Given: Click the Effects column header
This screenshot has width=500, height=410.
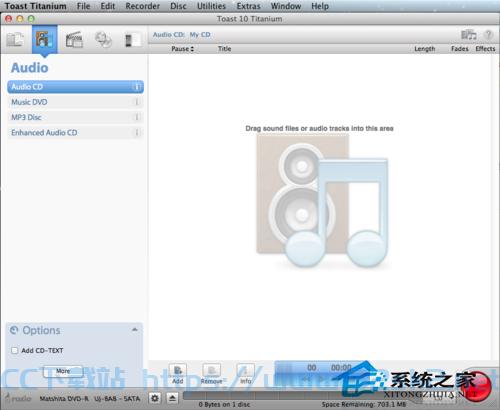Looking at the screenshot, I should click(485, 49).
